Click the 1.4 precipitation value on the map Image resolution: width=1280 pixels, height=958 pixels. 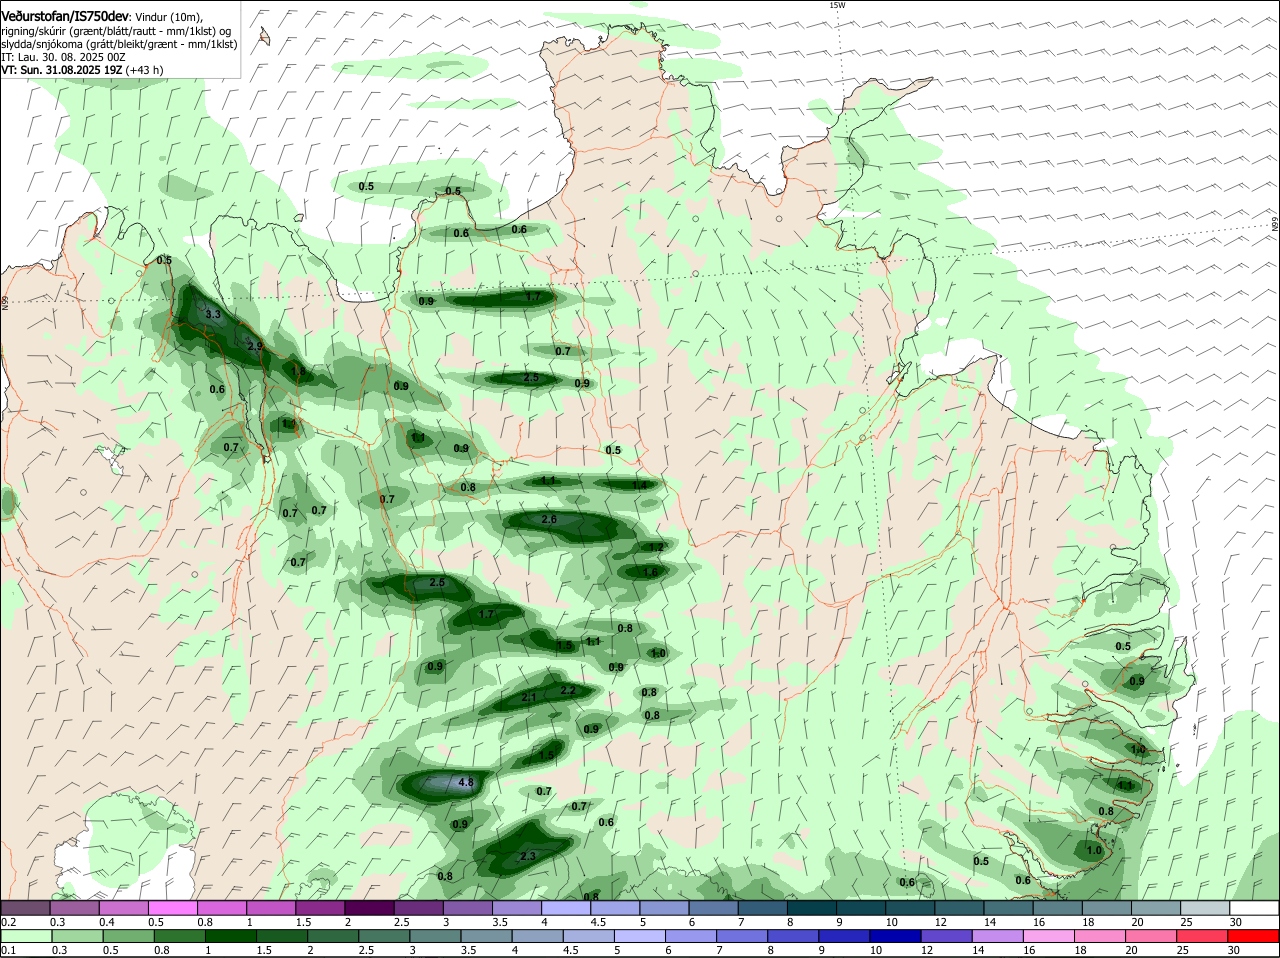tap(639, 485)
